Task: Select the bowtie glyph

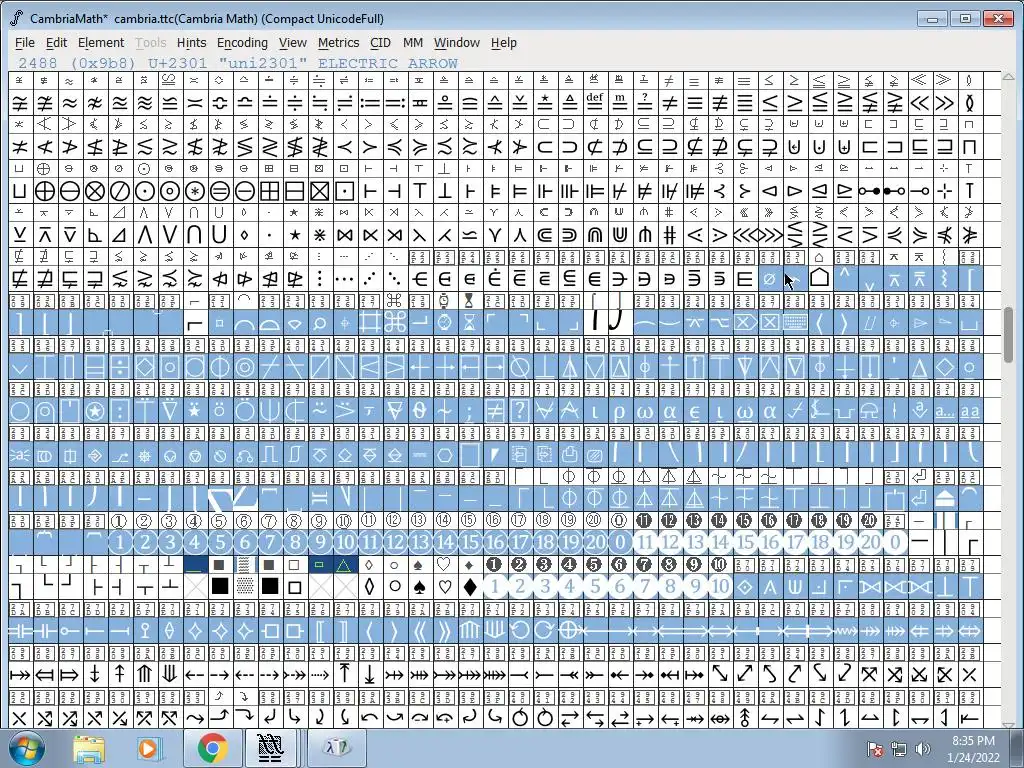Action: (345, 234)
